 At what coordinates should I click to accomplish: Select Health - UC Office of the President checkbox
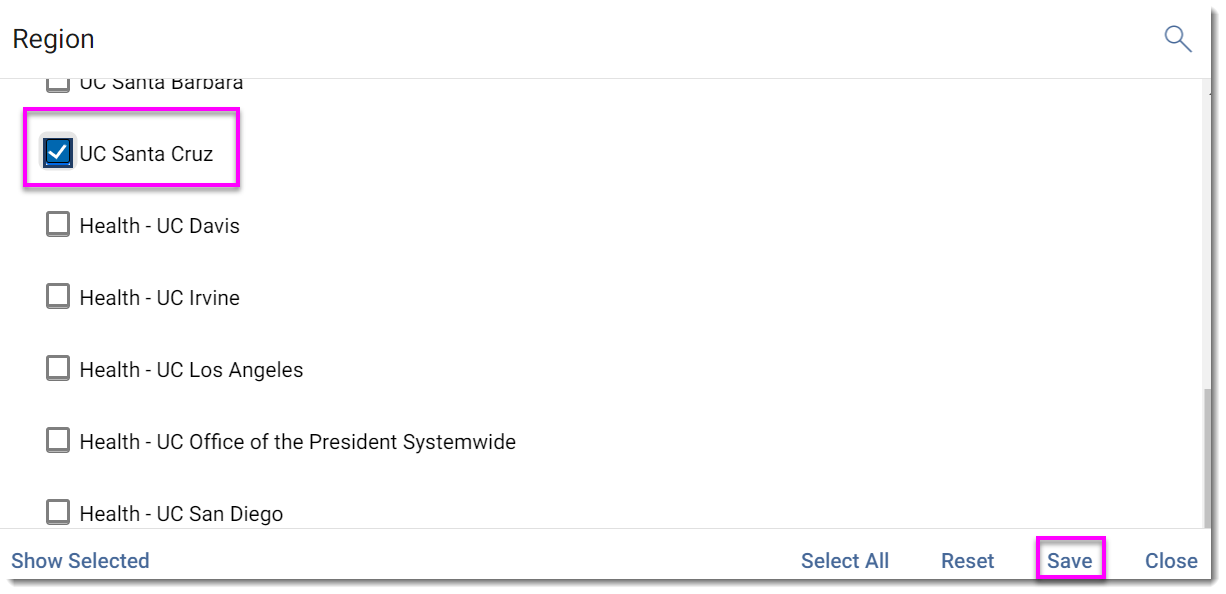click(x=58, y=441)
